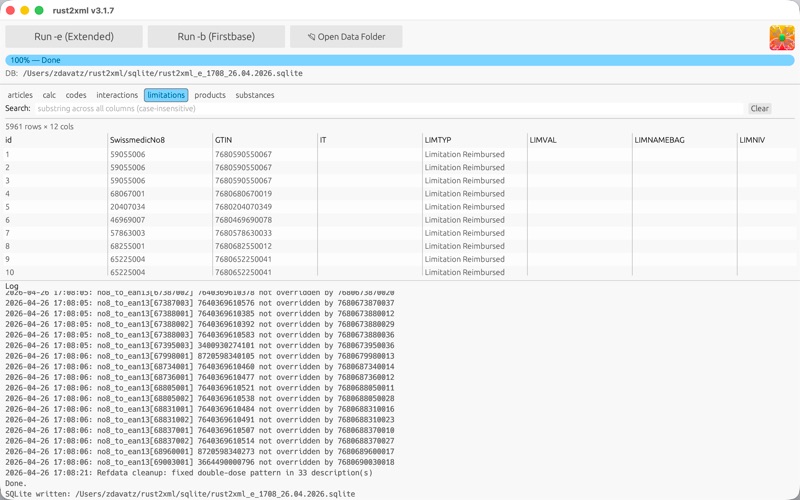Click the green zoom window button
Image resolution: width=800 pixels, height=500 pixels.
coord(39,10)
